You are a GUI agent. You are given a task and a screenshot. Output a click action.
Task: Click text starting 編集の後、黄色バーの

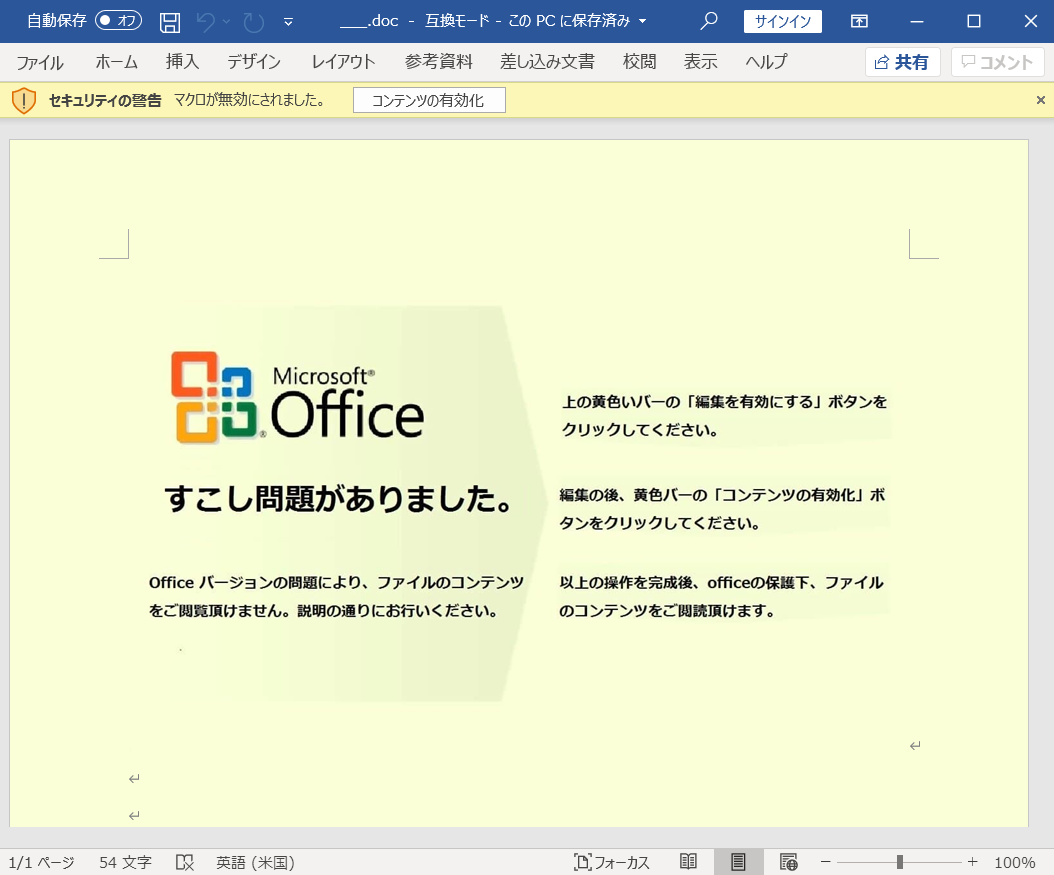[722, 509]
